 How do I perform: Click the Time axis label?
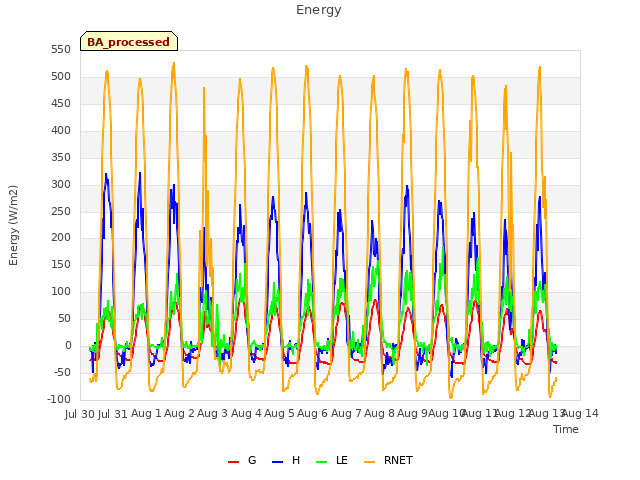[x=566, y=429]
